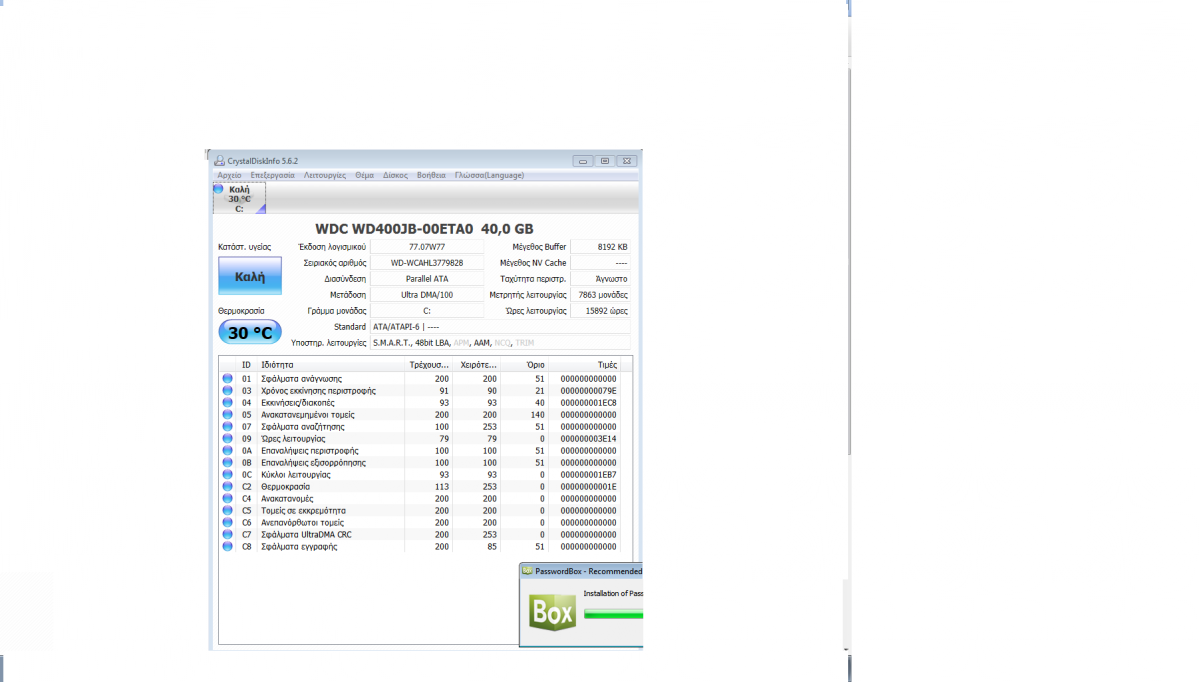Screen dimensions: 1200x682
Task: Click the status dot of row 07 Σφάλματα αναζήτησης
Action: 228,427
